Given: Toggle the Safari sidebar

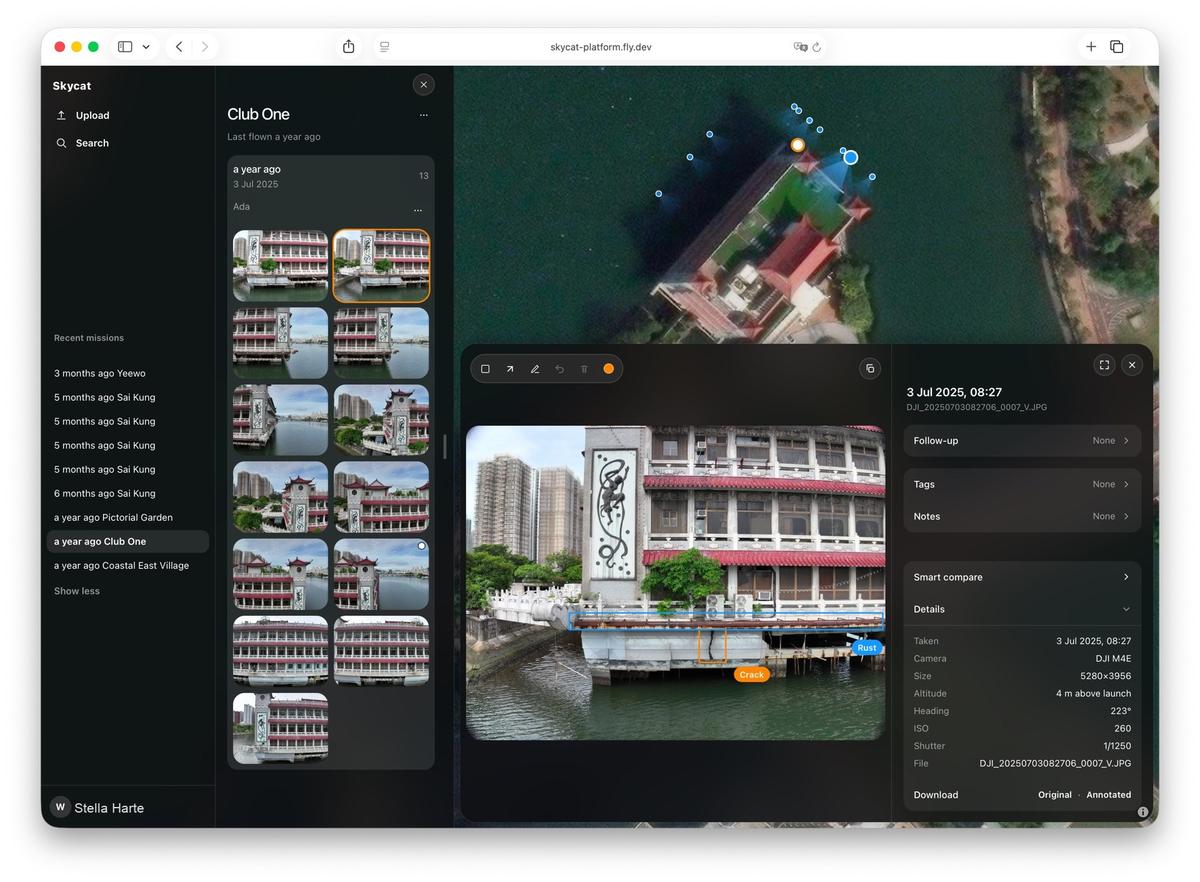Looking at the screenshot, I should pyautogui.click(x=125, y=47).
